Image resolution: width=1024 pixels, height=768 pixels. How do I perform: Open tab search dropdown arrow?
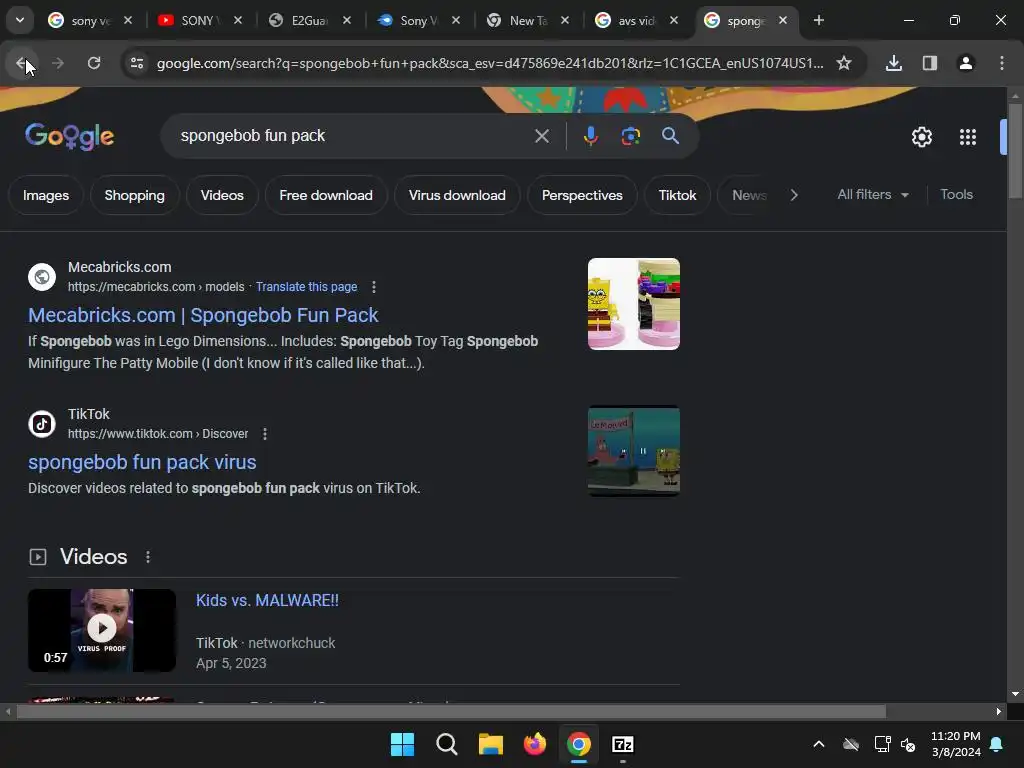(x=20, y=20)
